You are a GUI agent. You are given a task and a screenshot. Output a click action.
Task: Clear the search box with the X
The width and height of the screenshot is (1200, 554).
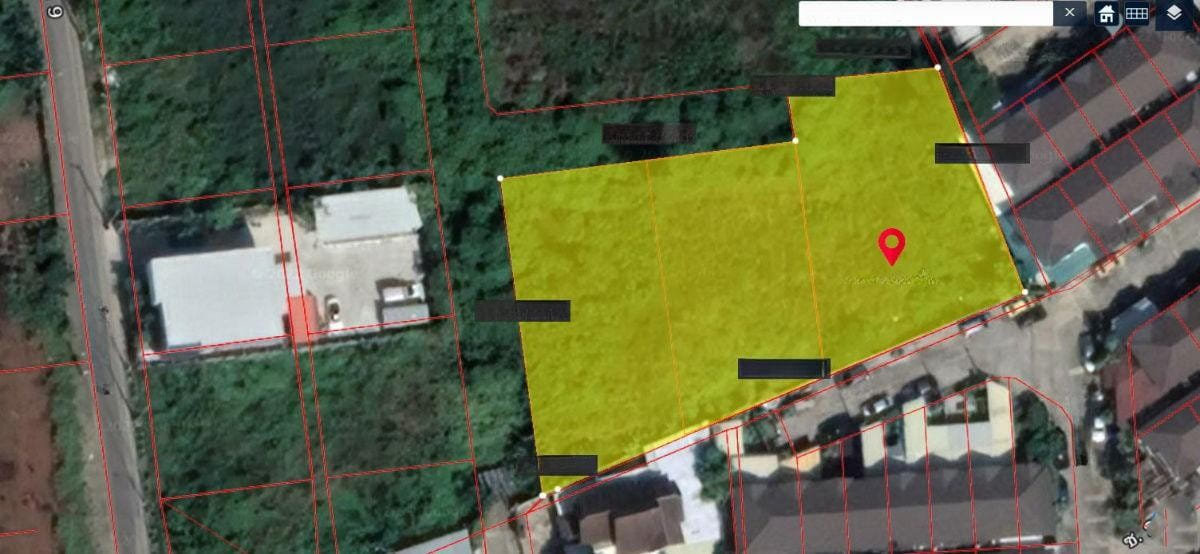1070,13
